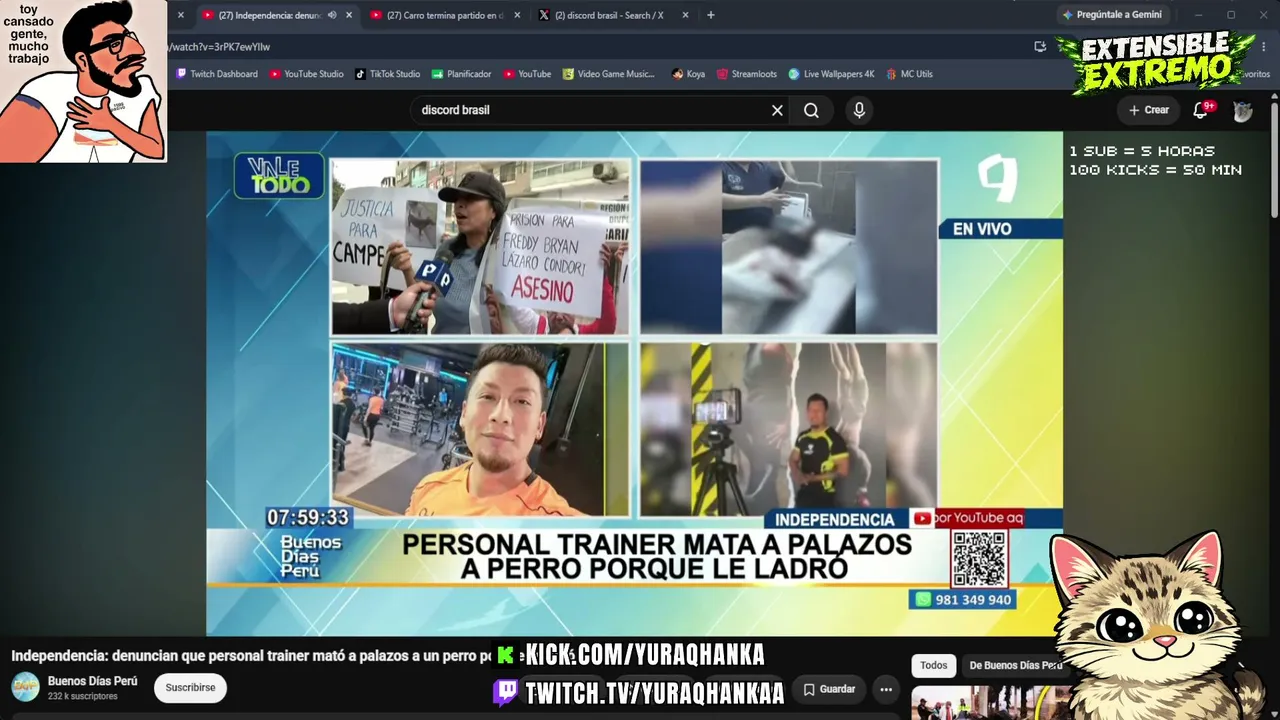The height and width of the screenshot is (720, 1280).
Task: Open the Planificador bookmark
Action: pos(461,74)
